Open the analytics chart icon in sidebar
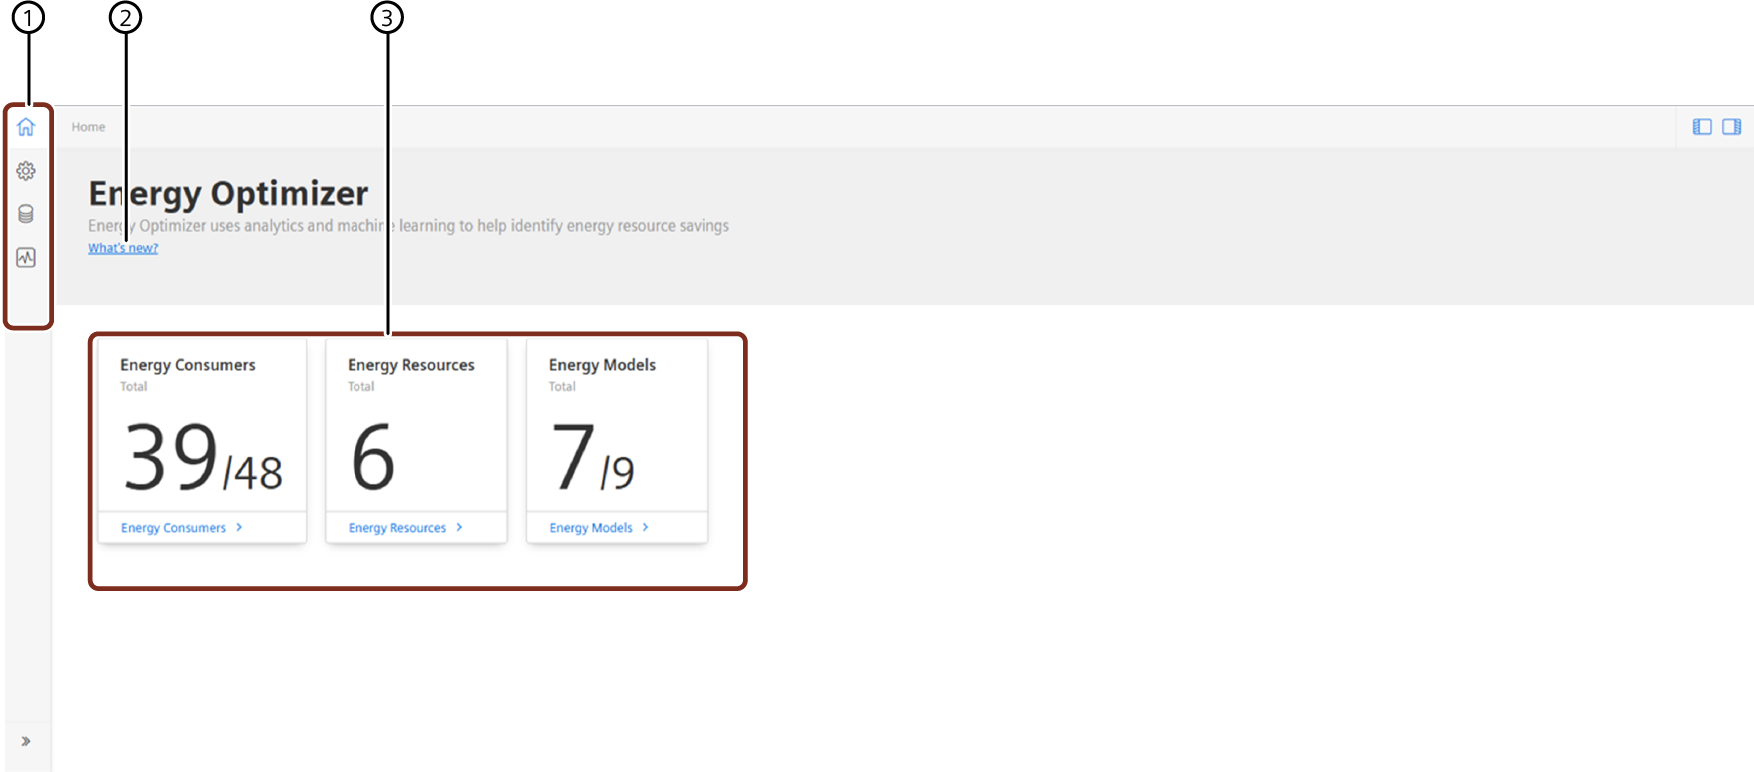Image resolution: width=1754 pixels, height=772 pixels. coord(26,258)
